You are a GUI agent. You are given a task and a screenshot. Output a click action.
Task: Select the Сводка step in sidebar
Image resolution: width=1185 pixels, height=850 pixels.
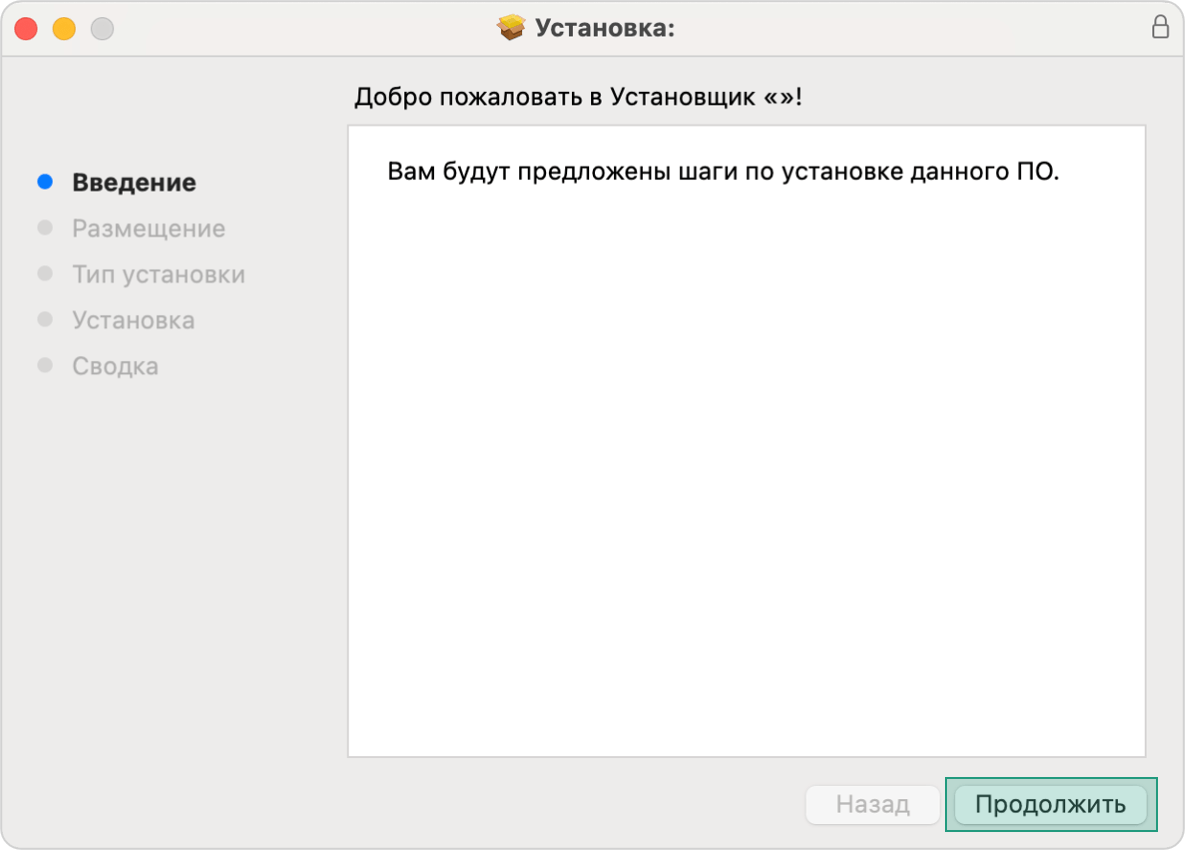116,366
